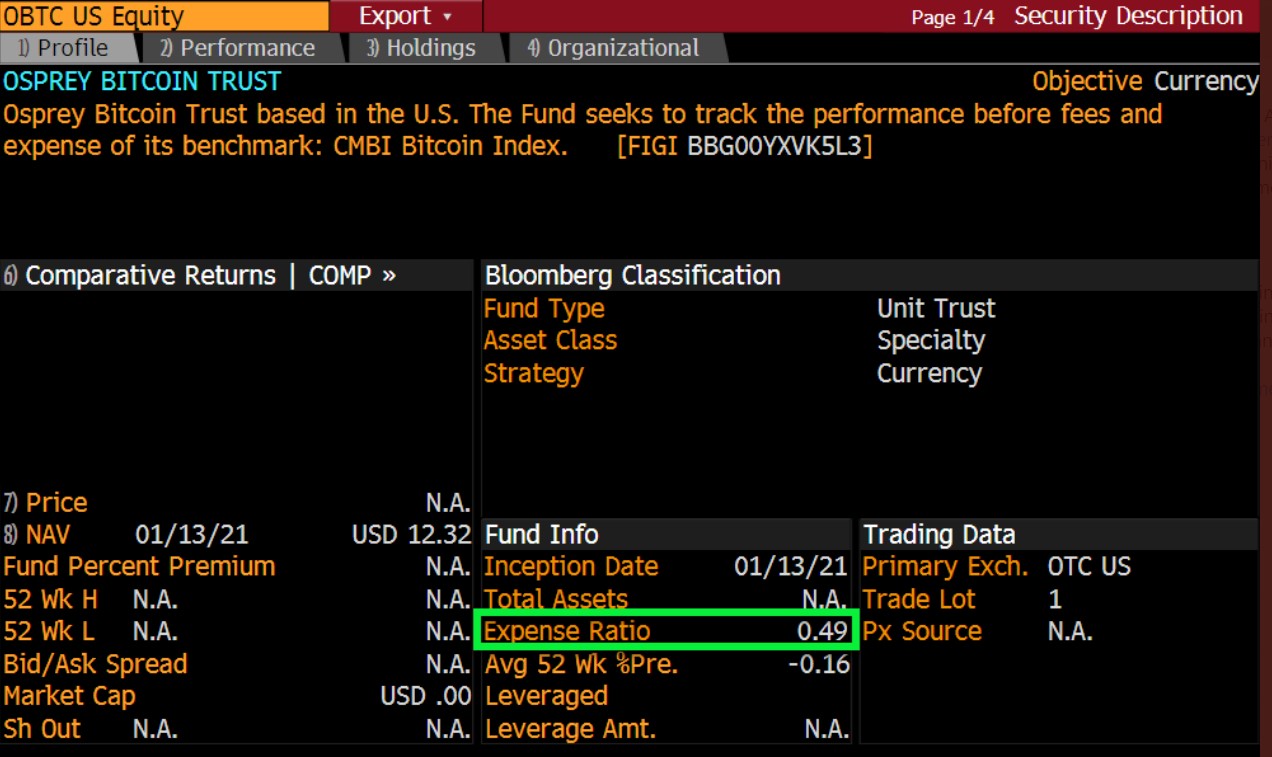Select the Strategy Currency classification
The width and height of the screenshot is (1272, 757).
point(929,373)
